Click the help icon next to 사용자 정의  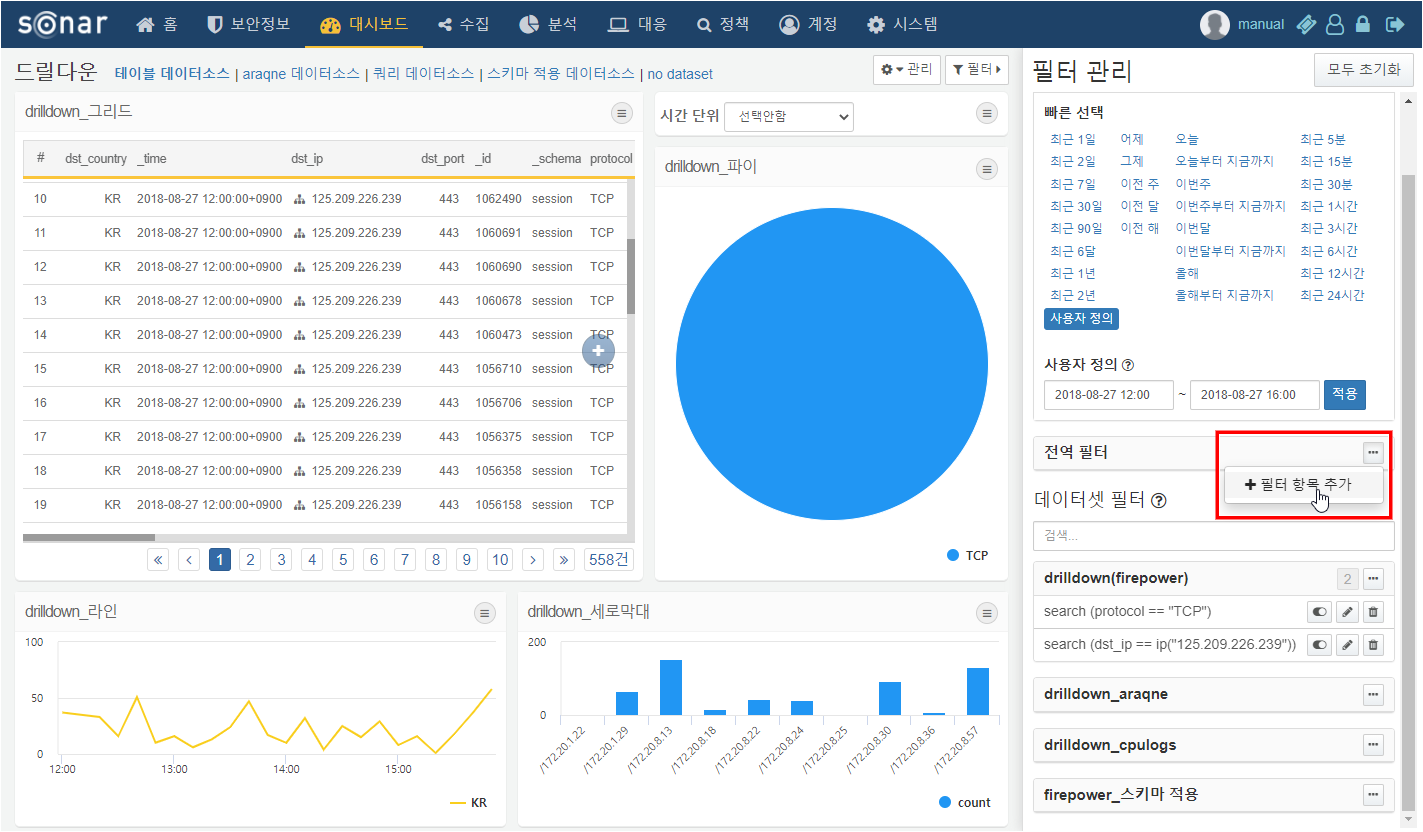tap(1128, 365)
